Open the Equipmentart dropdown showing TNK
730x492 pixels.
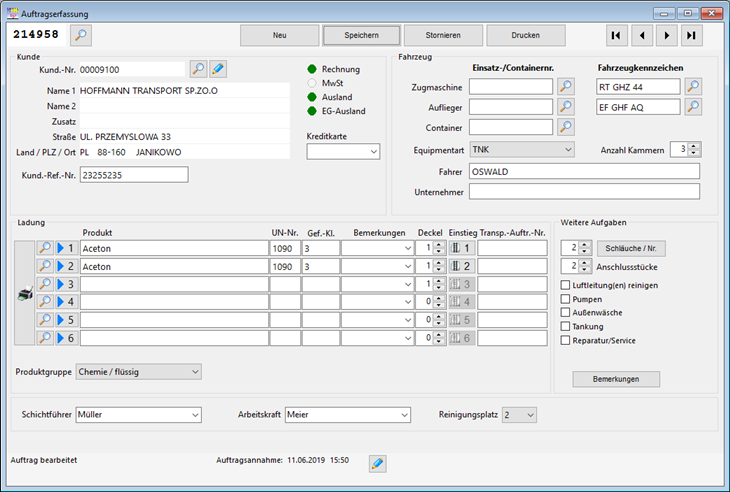click(x=522, y=149)
